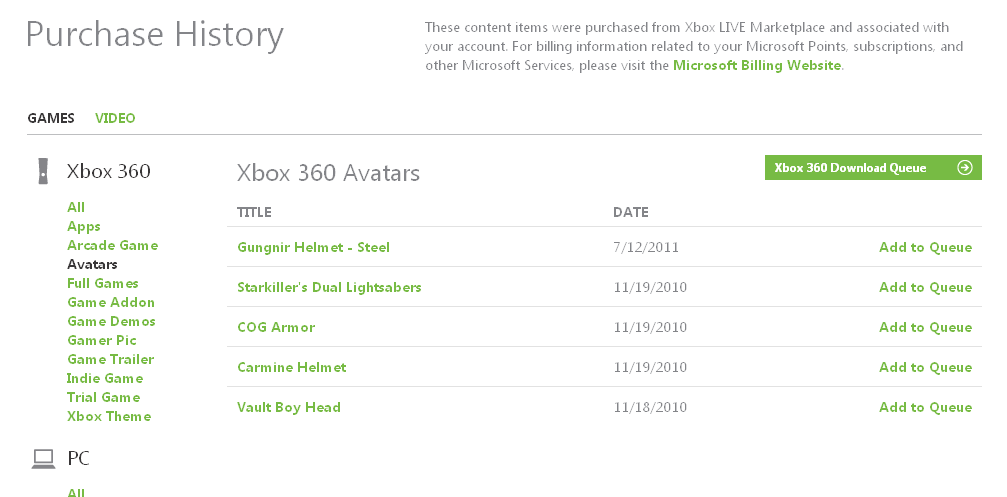Add Starkiller's Dual Lightsabers to queue

(925, 287)
